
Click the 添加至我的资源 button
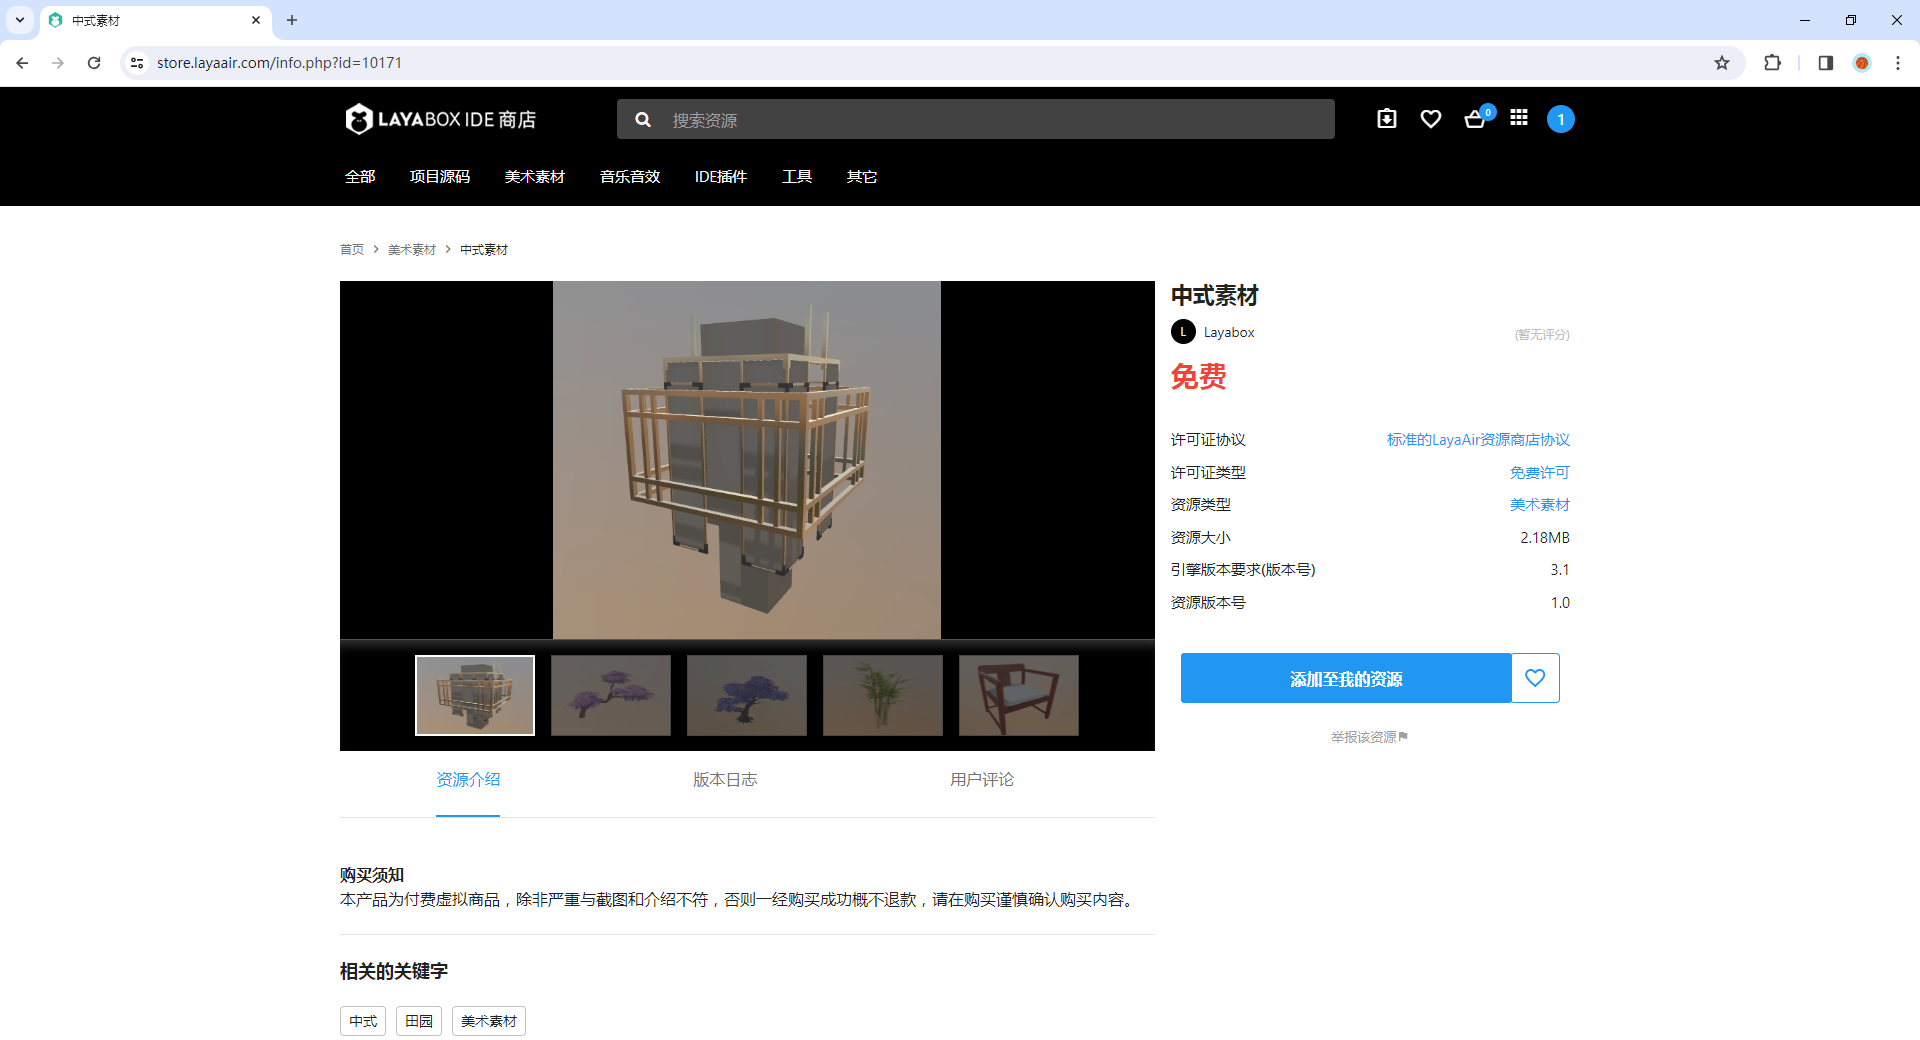(x=1346, y=678)
